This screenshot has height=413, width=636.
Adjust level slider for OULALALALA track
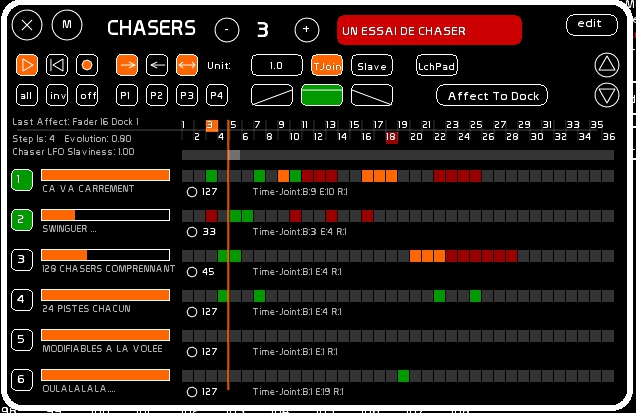pos(105,375)
